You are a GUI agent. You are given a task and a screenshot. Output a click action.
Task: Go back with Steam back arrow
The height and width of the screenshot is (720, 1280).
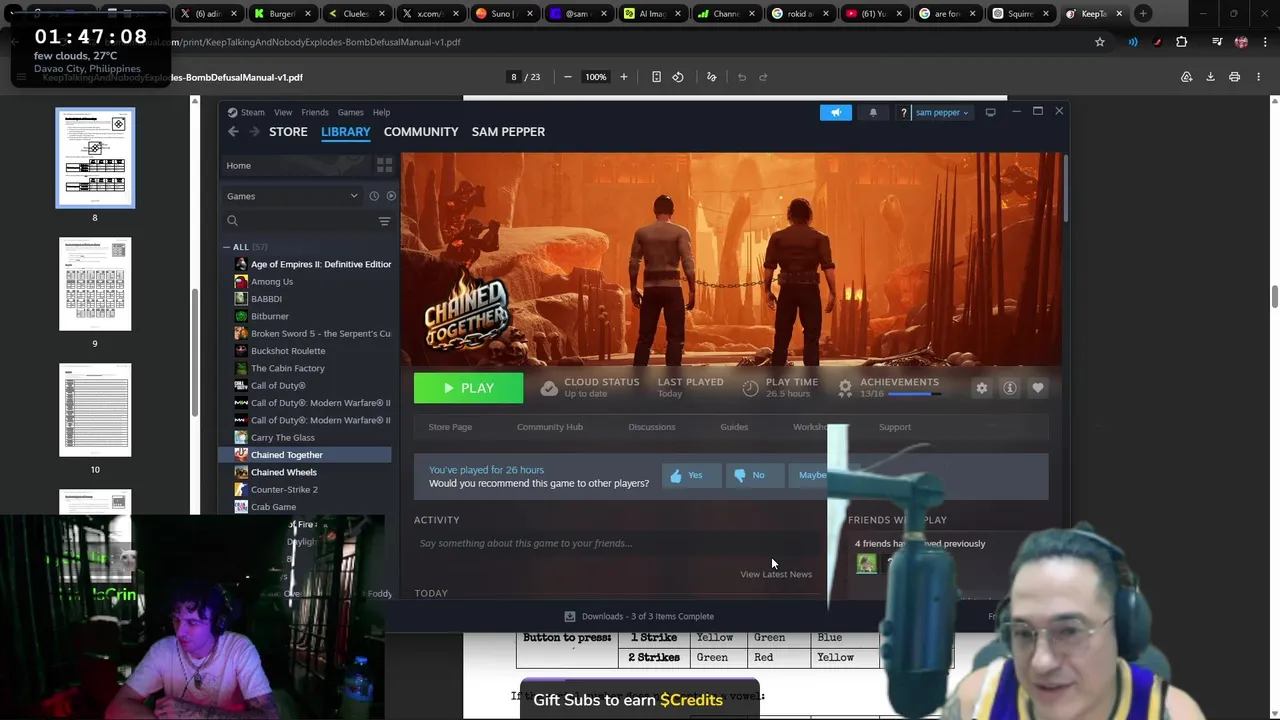click(x=233, y=131)
